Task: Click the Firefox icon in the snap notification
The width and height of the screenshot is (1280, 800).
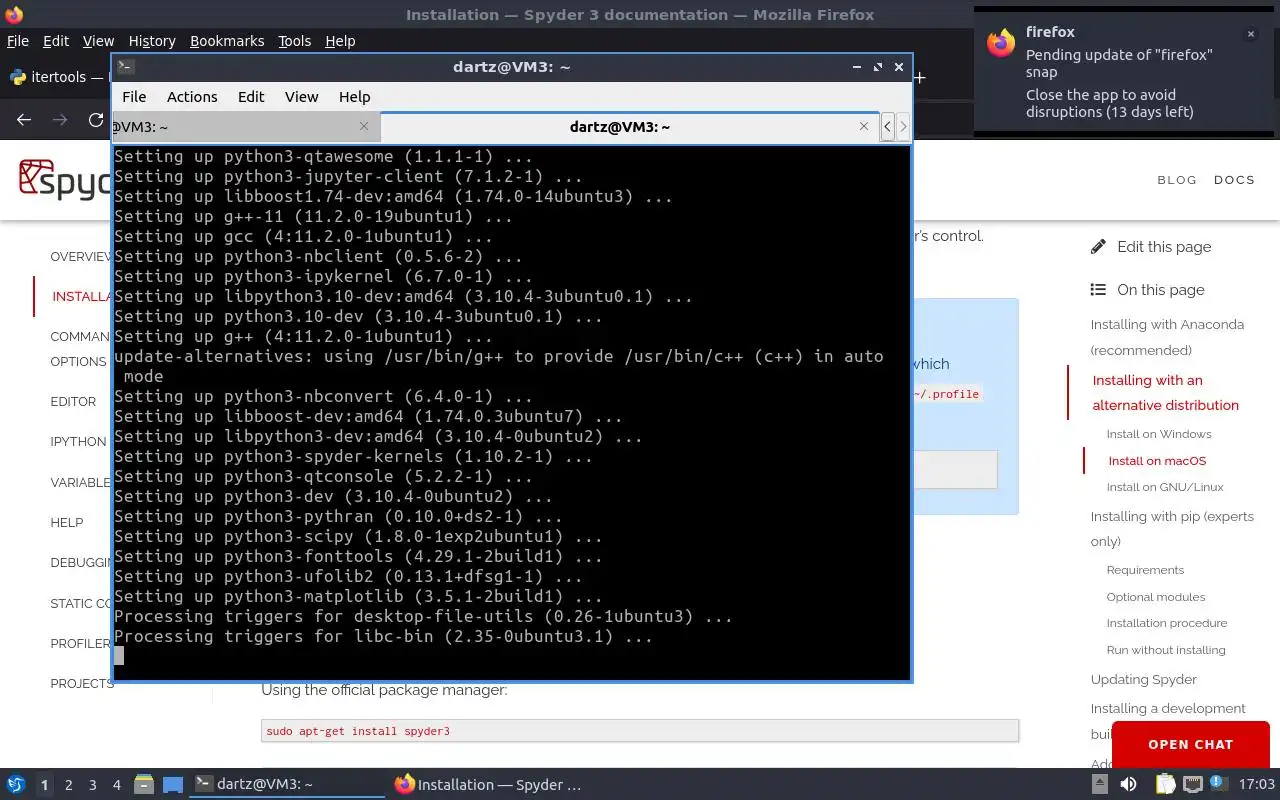Action: [x=1001, y=43]
